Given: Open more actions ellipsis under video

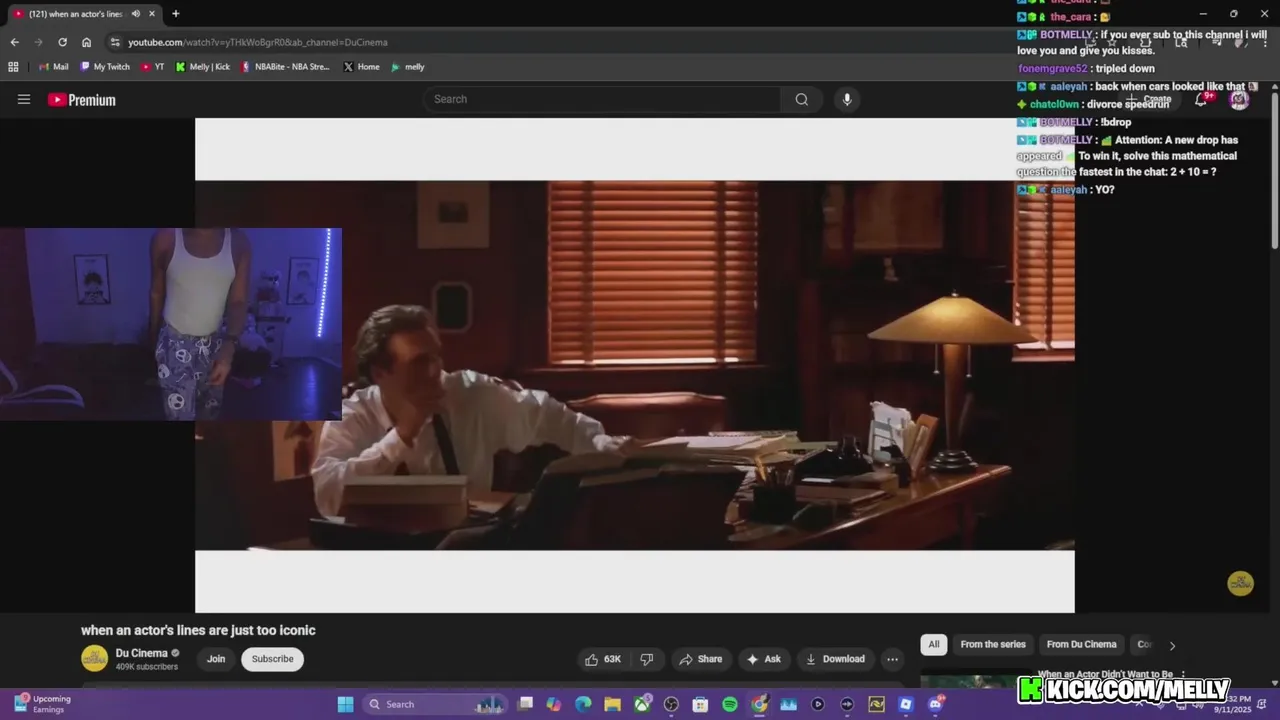Looking at the screenshot, I should click(x=892, y=659).
